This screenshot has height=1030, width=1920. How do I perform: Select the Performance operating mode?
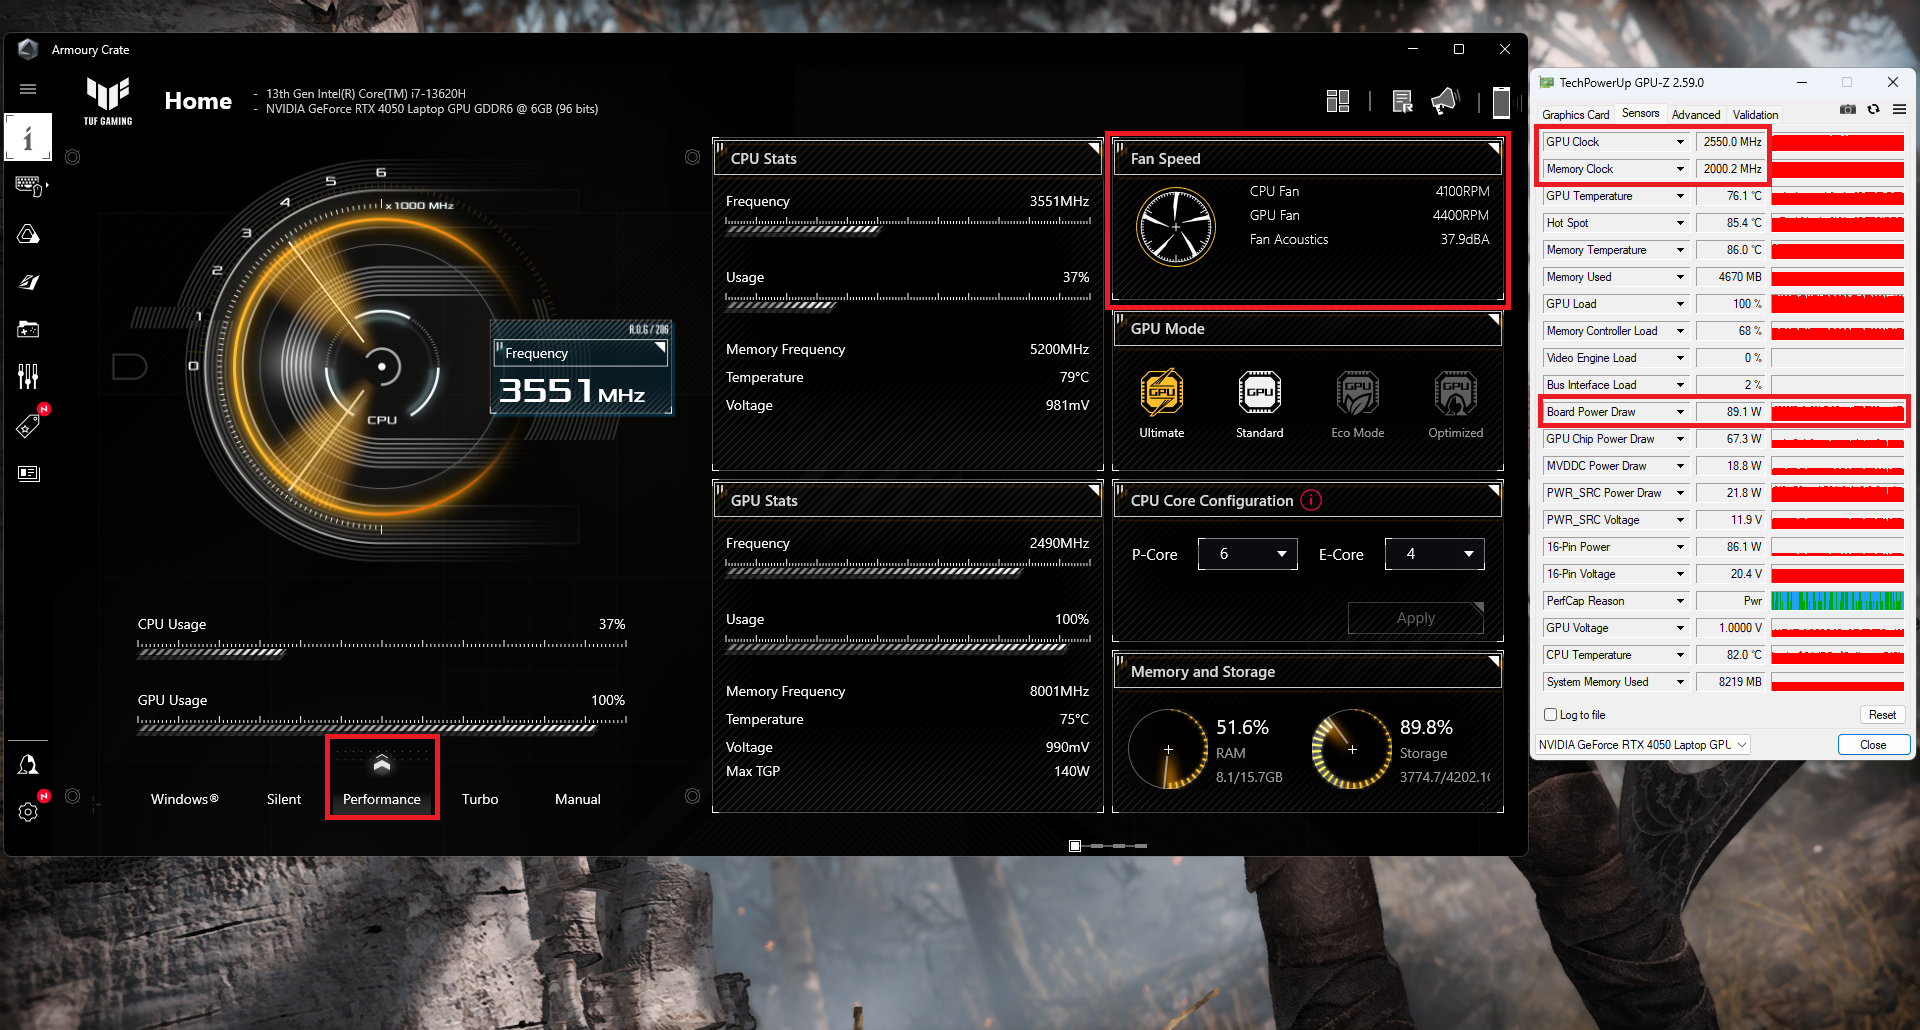(382, 799)
